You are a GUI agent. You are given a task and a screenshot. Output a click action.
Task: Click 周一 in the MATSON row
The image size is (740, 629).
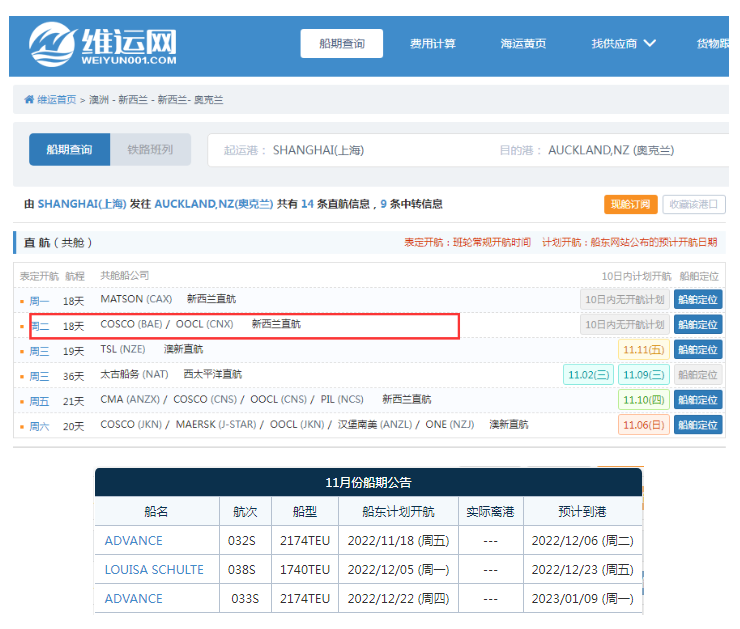click(39, 301)
